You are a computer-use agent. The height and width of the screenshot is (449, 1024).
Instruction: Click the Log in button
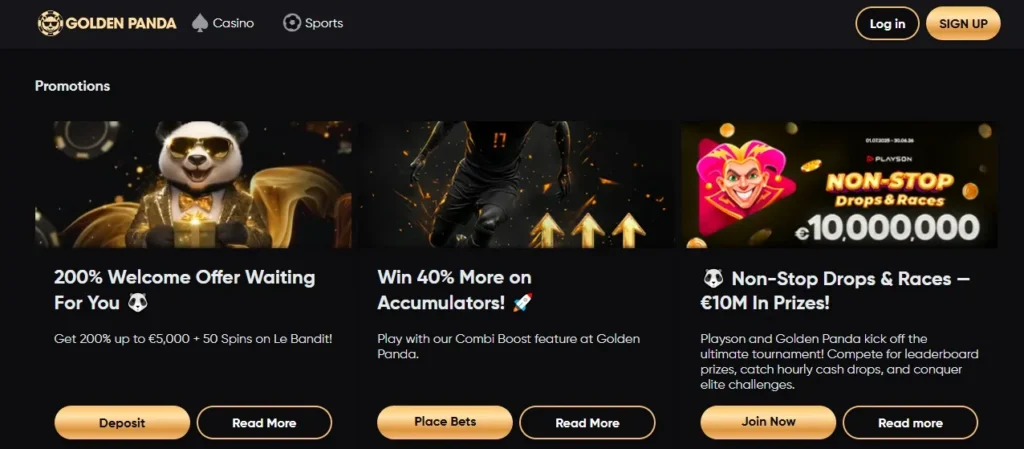click(x=888, y=23)
